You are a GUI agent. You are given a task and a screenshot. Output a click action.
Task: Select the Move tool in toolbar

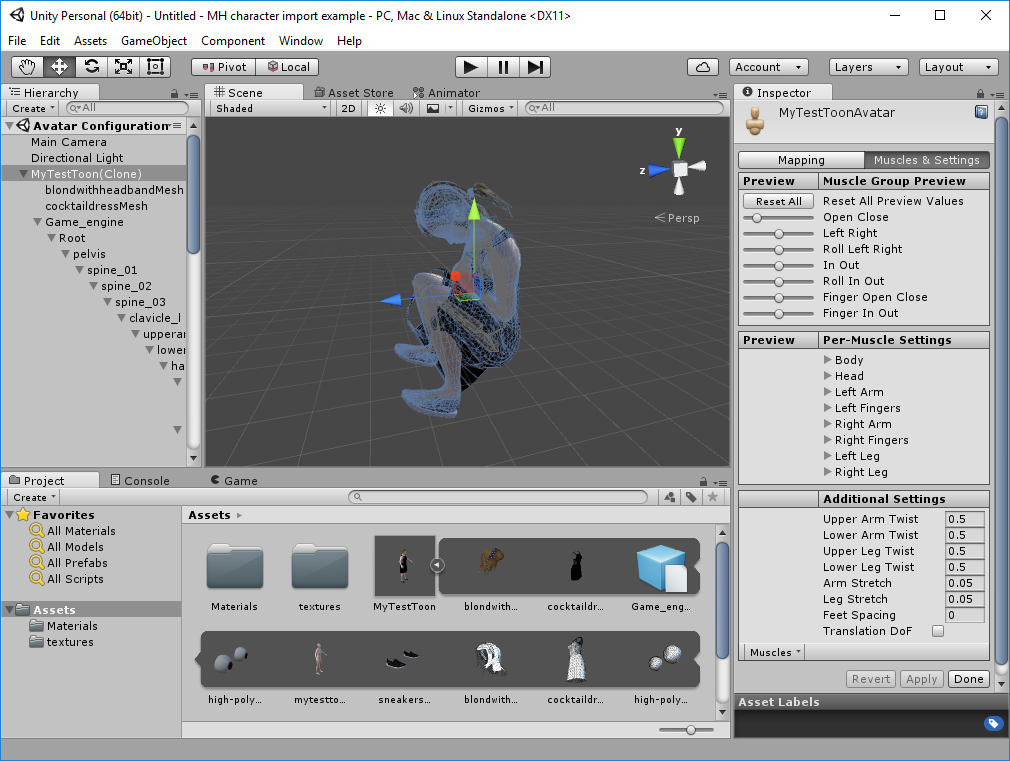(59, 67)
